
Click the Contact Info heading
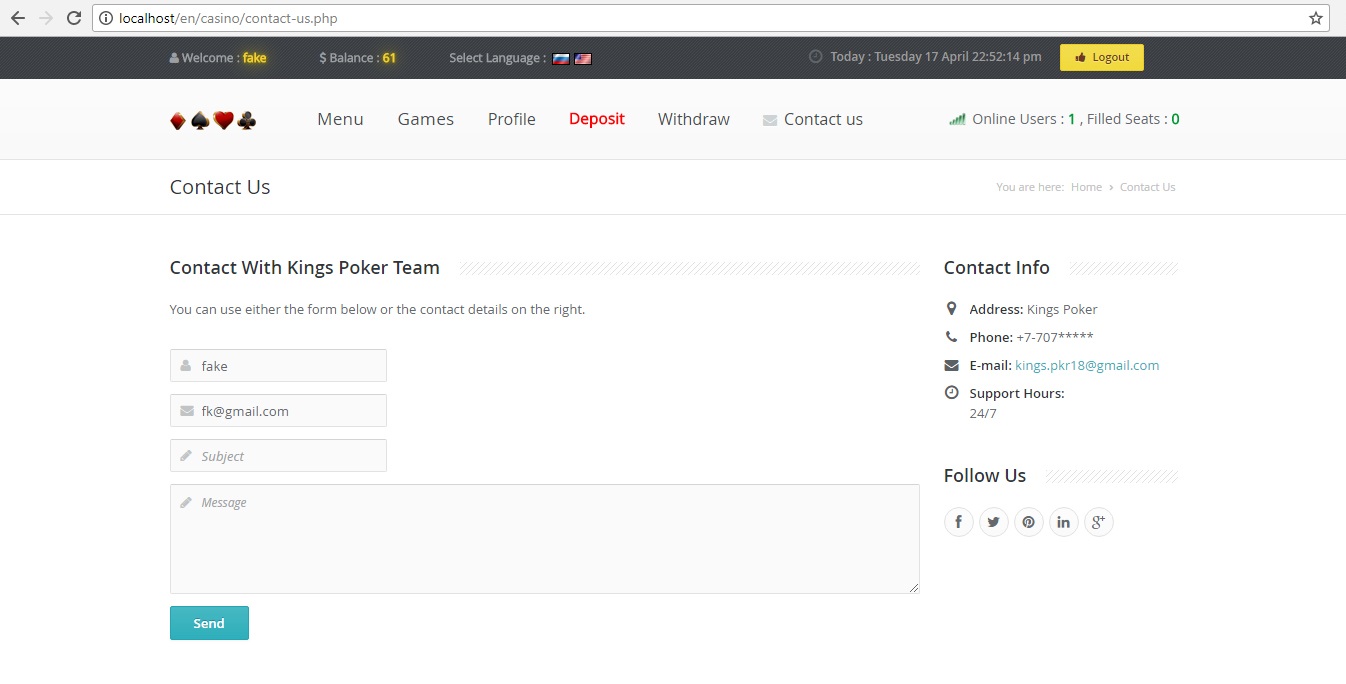coord(997,268)
